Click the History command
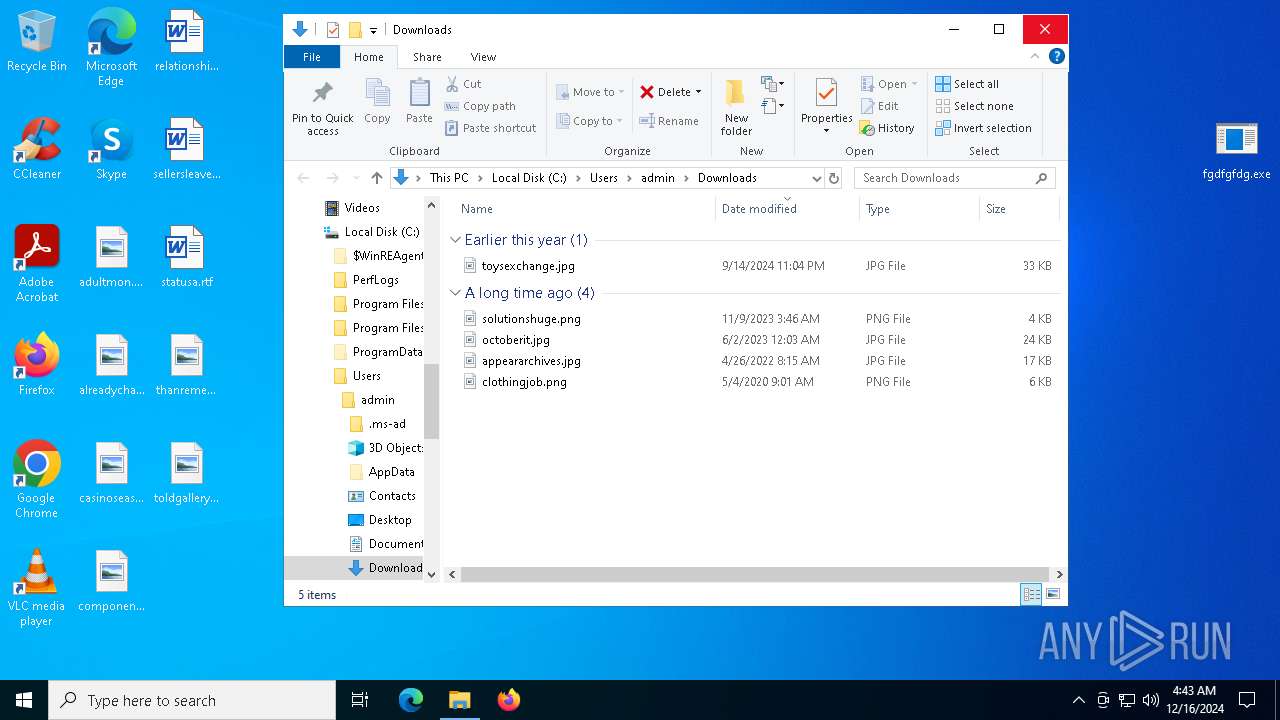1280x720 pixels. point(887,128)
